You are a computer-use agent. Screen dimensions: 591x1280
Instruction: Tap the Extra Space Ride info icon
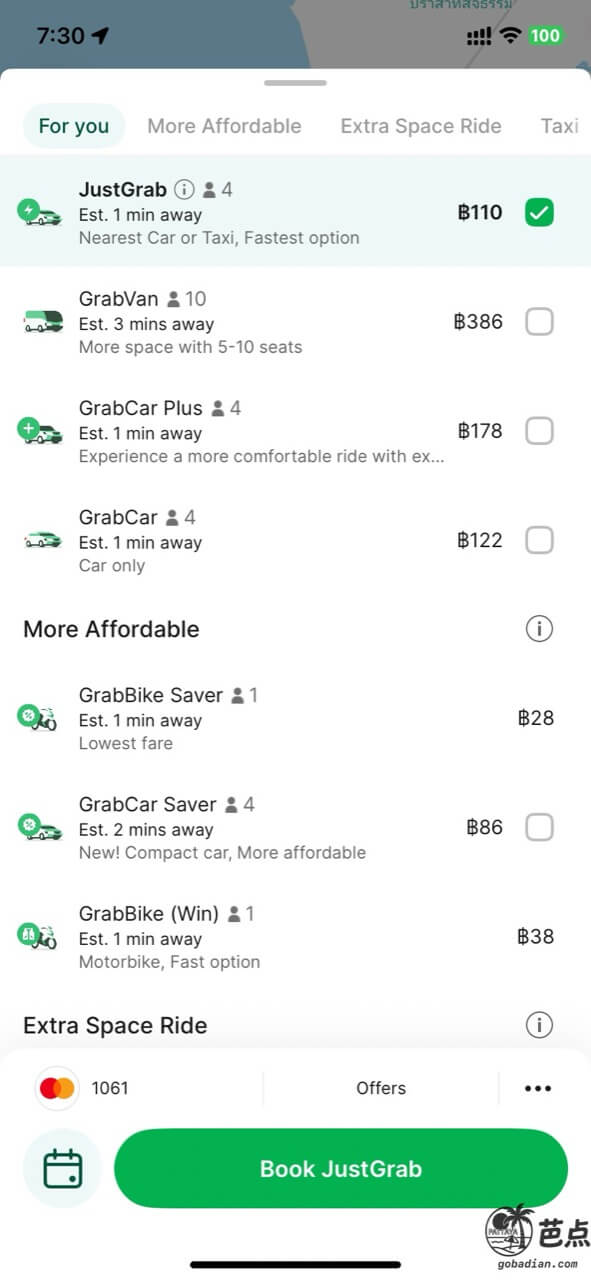(539, 1025)
